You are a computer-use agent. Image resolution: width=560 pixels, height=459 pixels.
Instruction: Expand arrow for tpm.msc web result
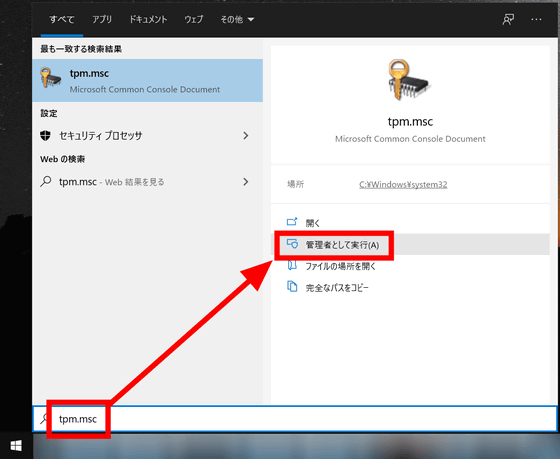[x=246, y=182]
